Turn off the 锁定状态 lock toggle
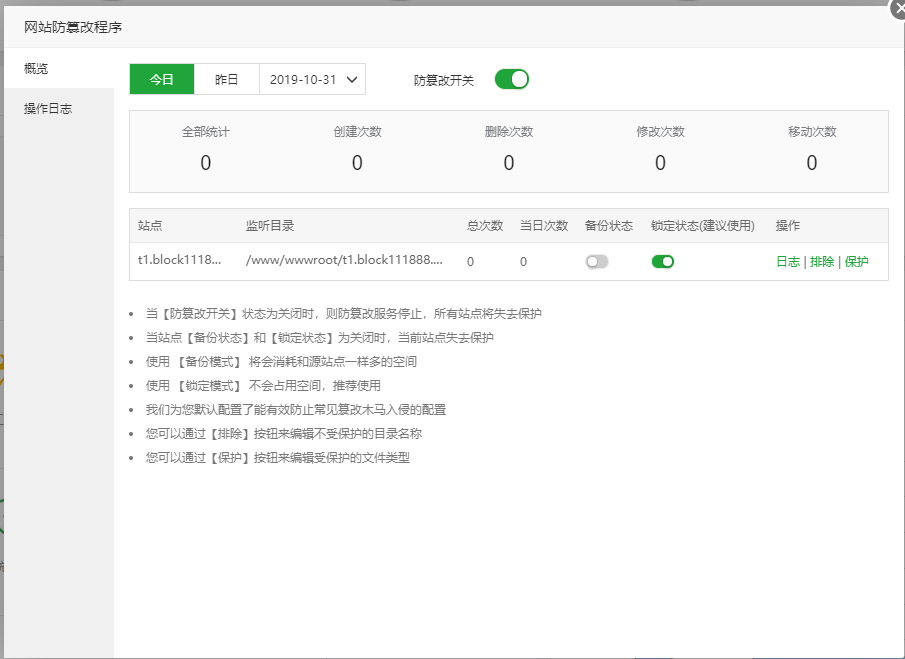This screenshot has width=905, height=659. pyautogui.click(x=662, y=260)
